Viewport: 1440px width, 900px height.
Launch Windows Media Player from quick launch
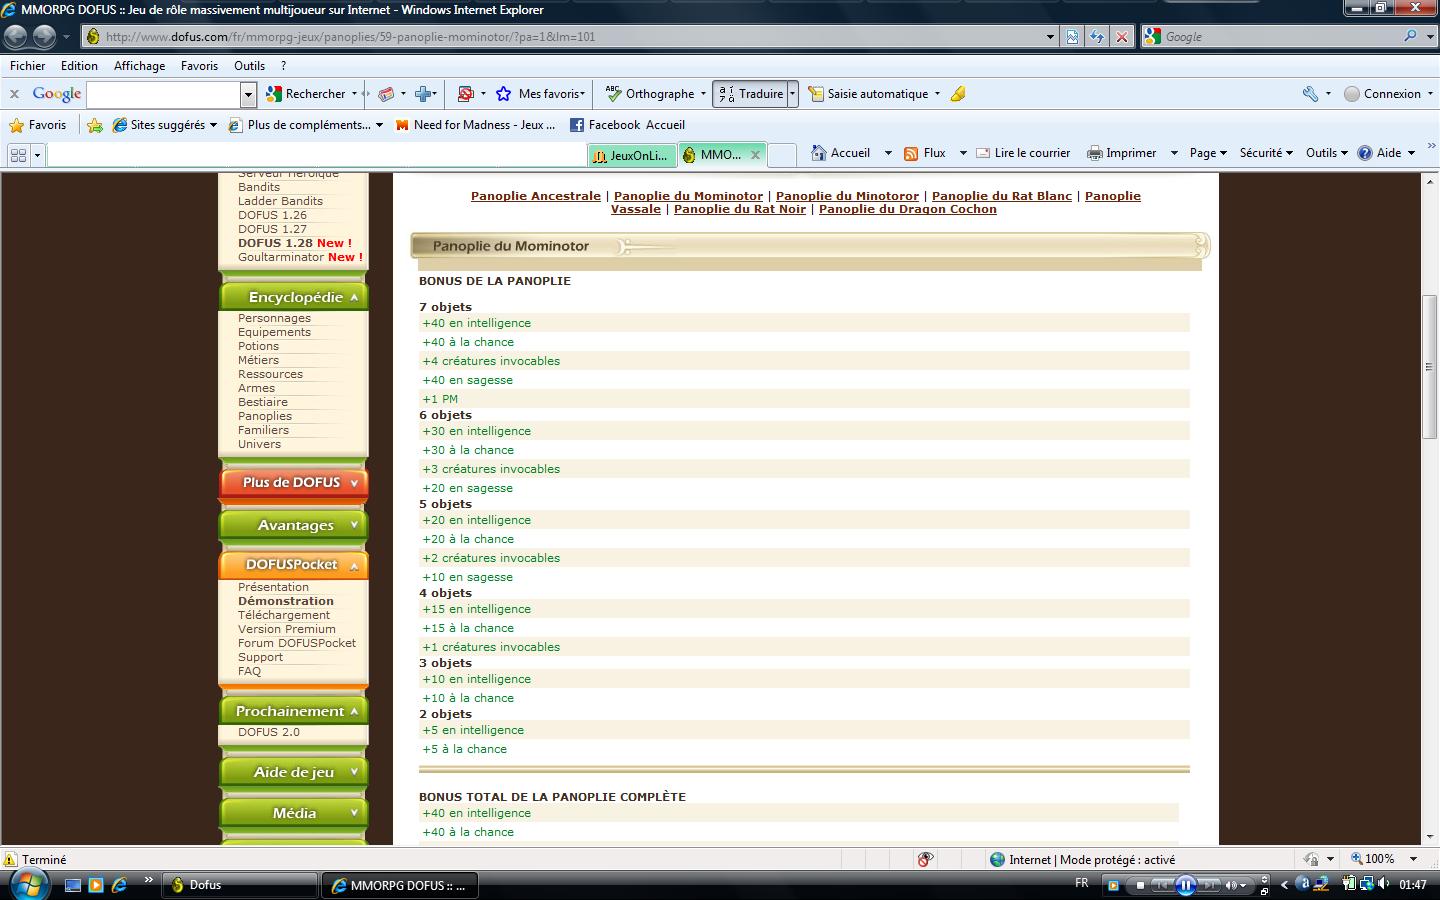(96, 885)
